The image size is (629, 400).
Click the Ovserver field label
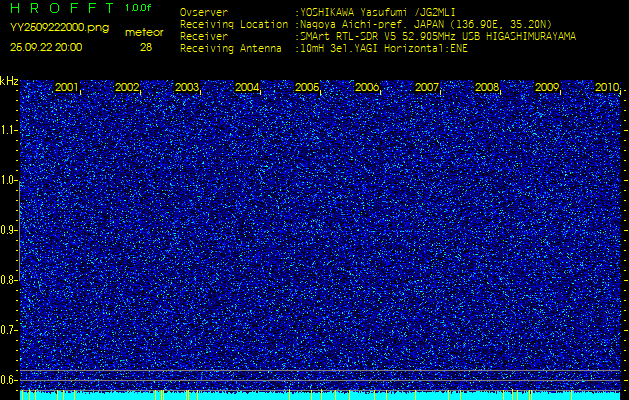point(204,12)
